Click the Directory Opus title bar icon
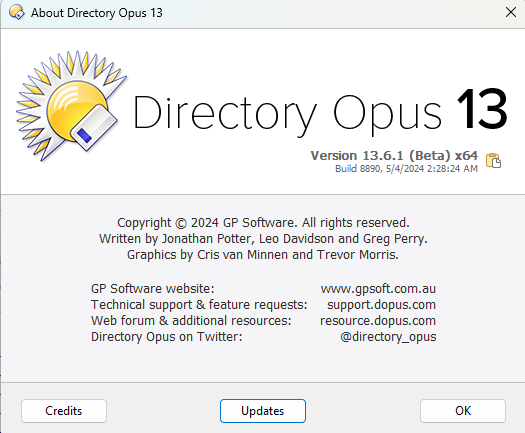This screenshot has width=525, height=433. 17,12
